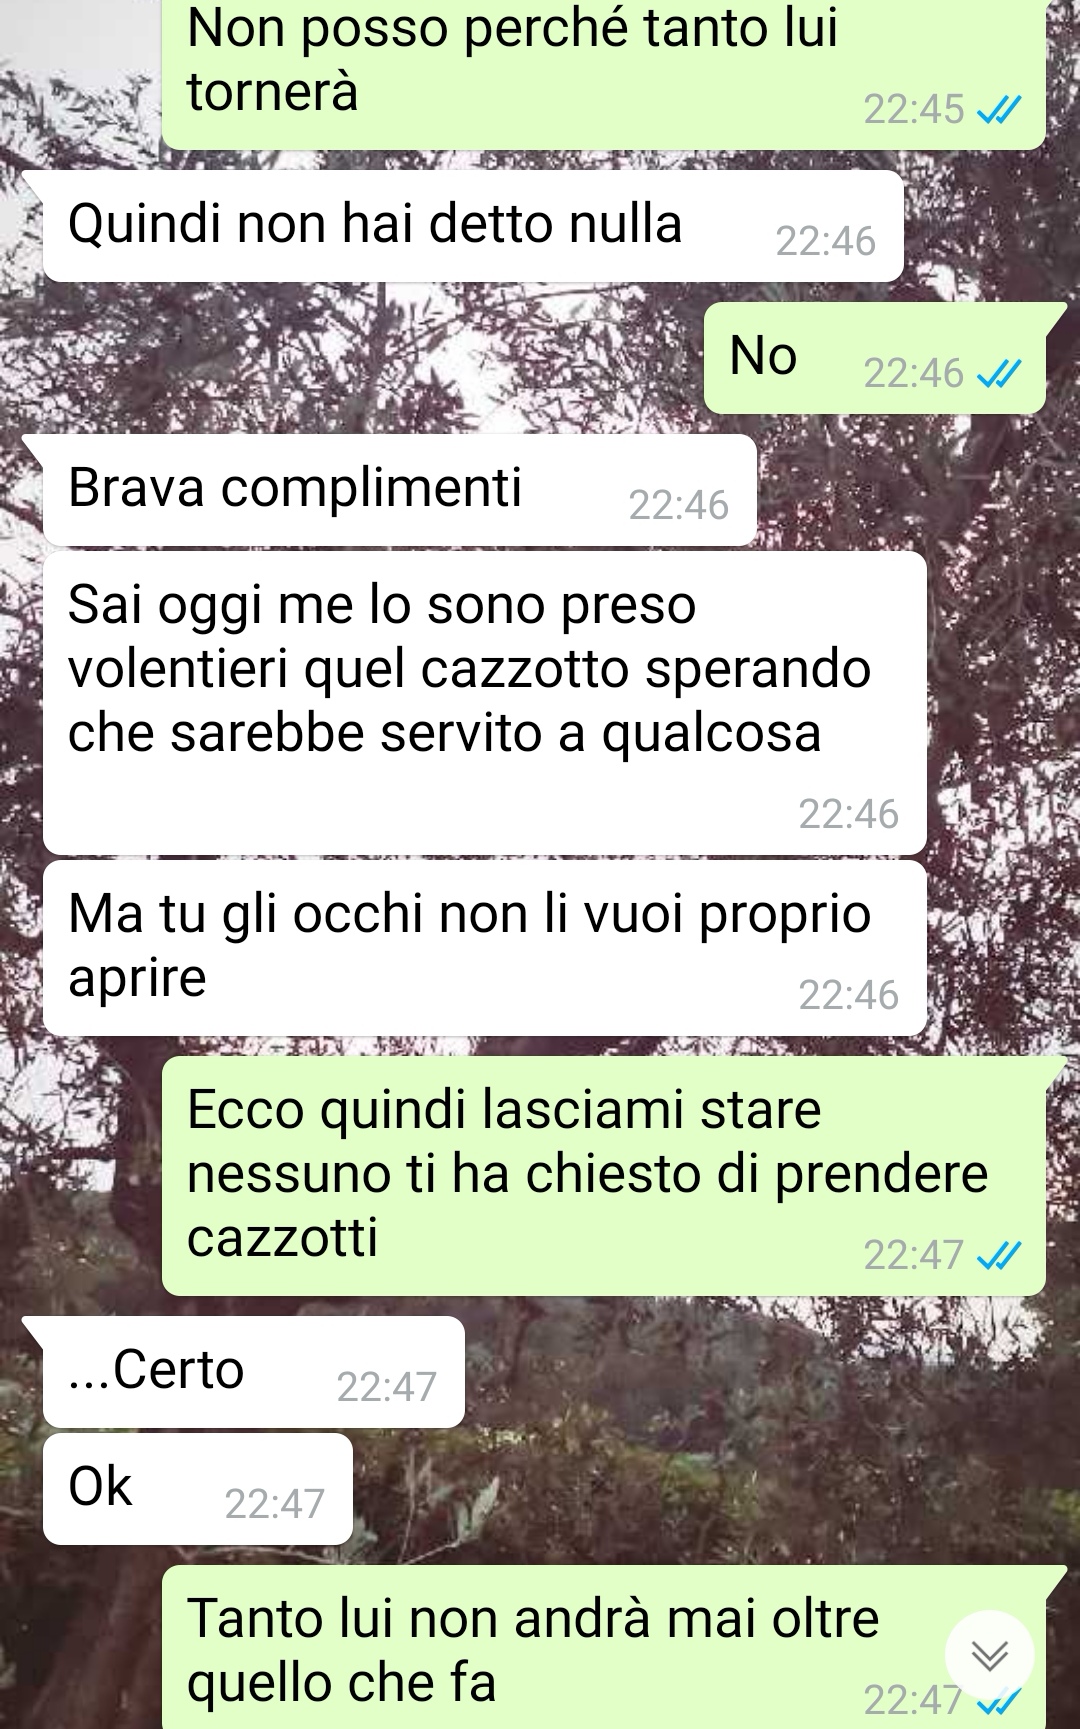Select the sent 'No' message bubble
Viewport: 1080px width, 1729px height.
pos(875,358)
